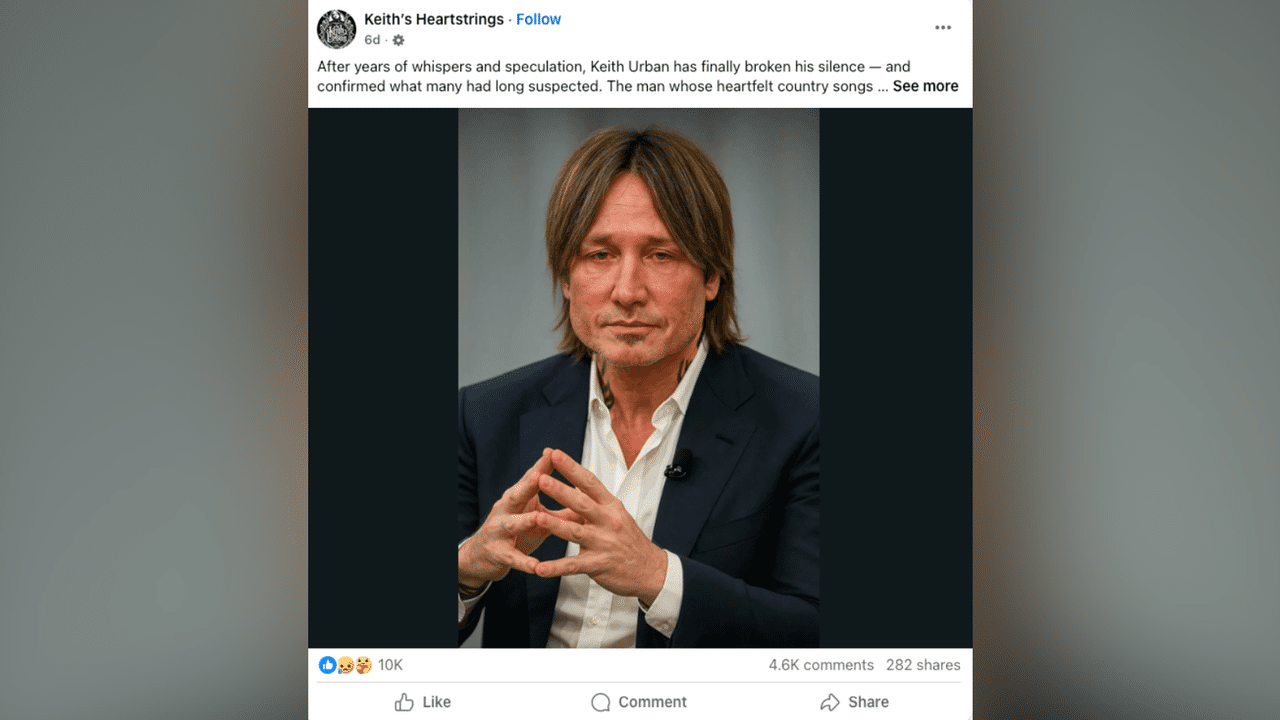Viewport: 1280px width, 720px height.
Task: Click the Share action label
Action: (x=867, y=702)
